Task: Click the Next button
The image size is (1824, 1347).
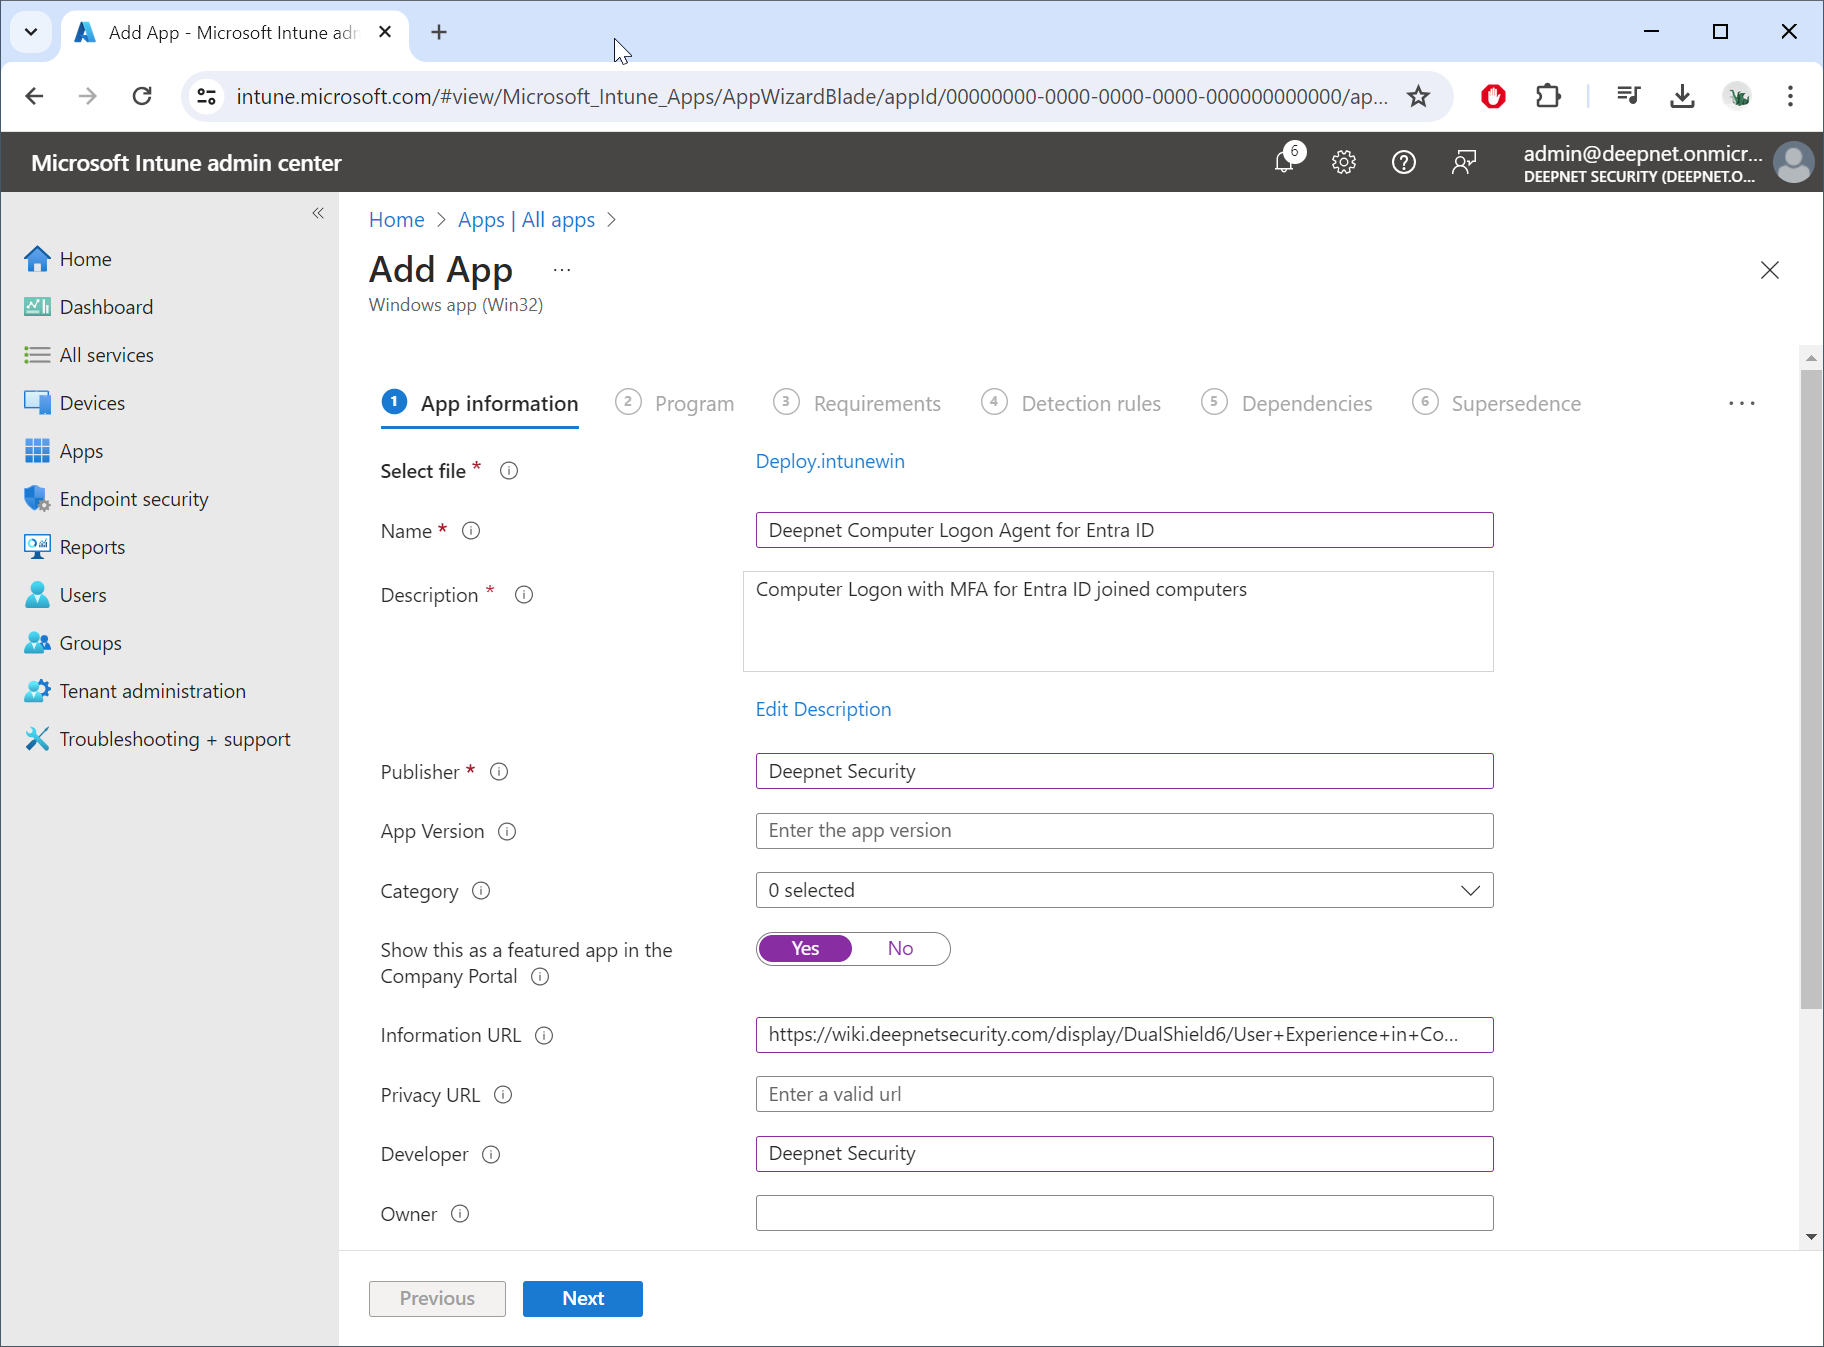Action: click(x=582, y=1298)
